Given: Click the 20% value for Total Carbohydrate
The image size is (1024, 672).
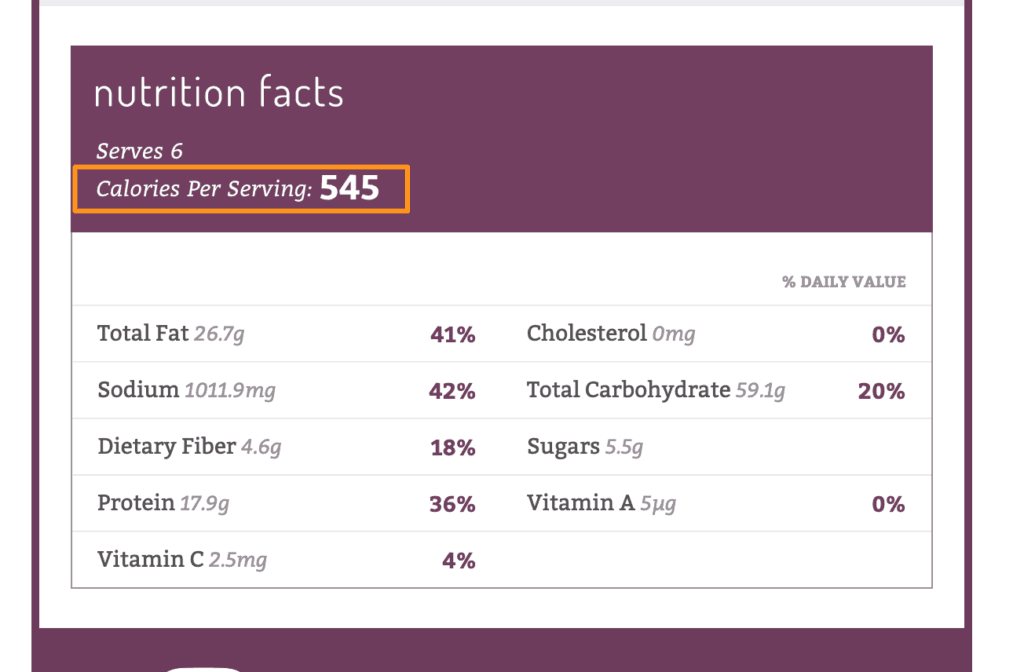Looking at the screenshot, I should [881, 391].
